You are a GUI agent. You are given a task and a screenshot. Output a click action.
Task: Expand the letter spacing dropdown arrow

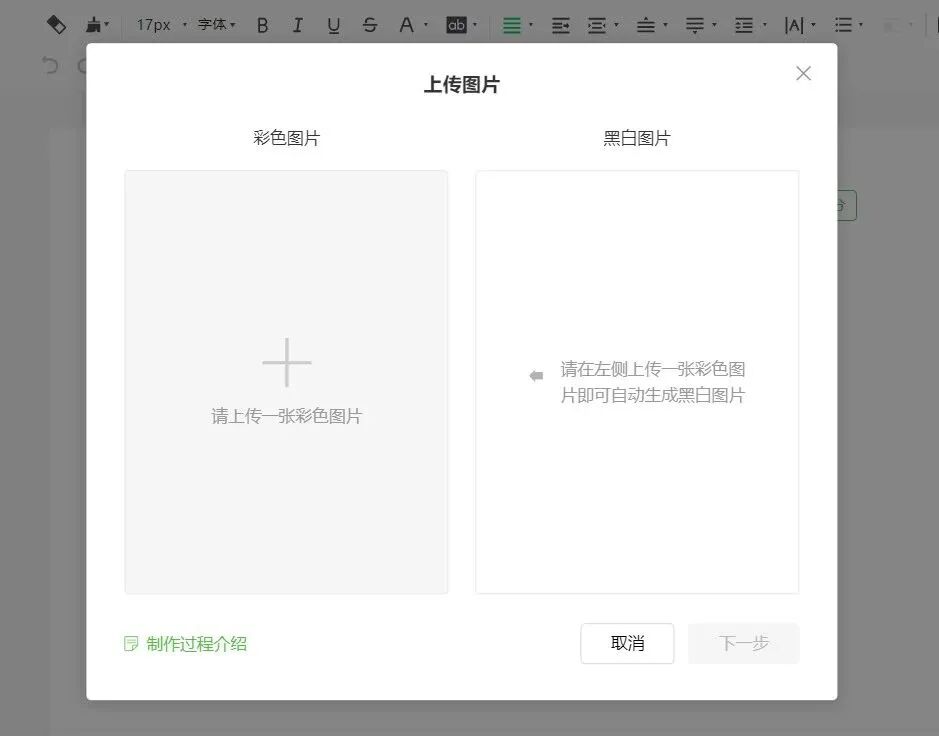pyautogui.click(x=813, y=25)
